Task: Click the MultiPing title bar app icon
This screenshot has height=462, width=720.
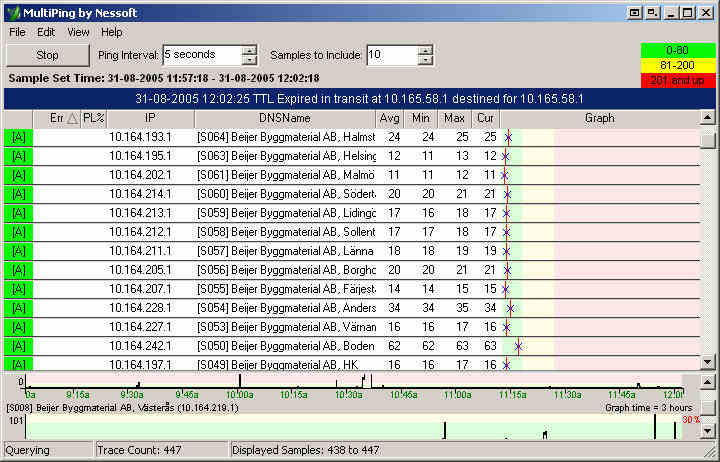Action: coord(14,13)
